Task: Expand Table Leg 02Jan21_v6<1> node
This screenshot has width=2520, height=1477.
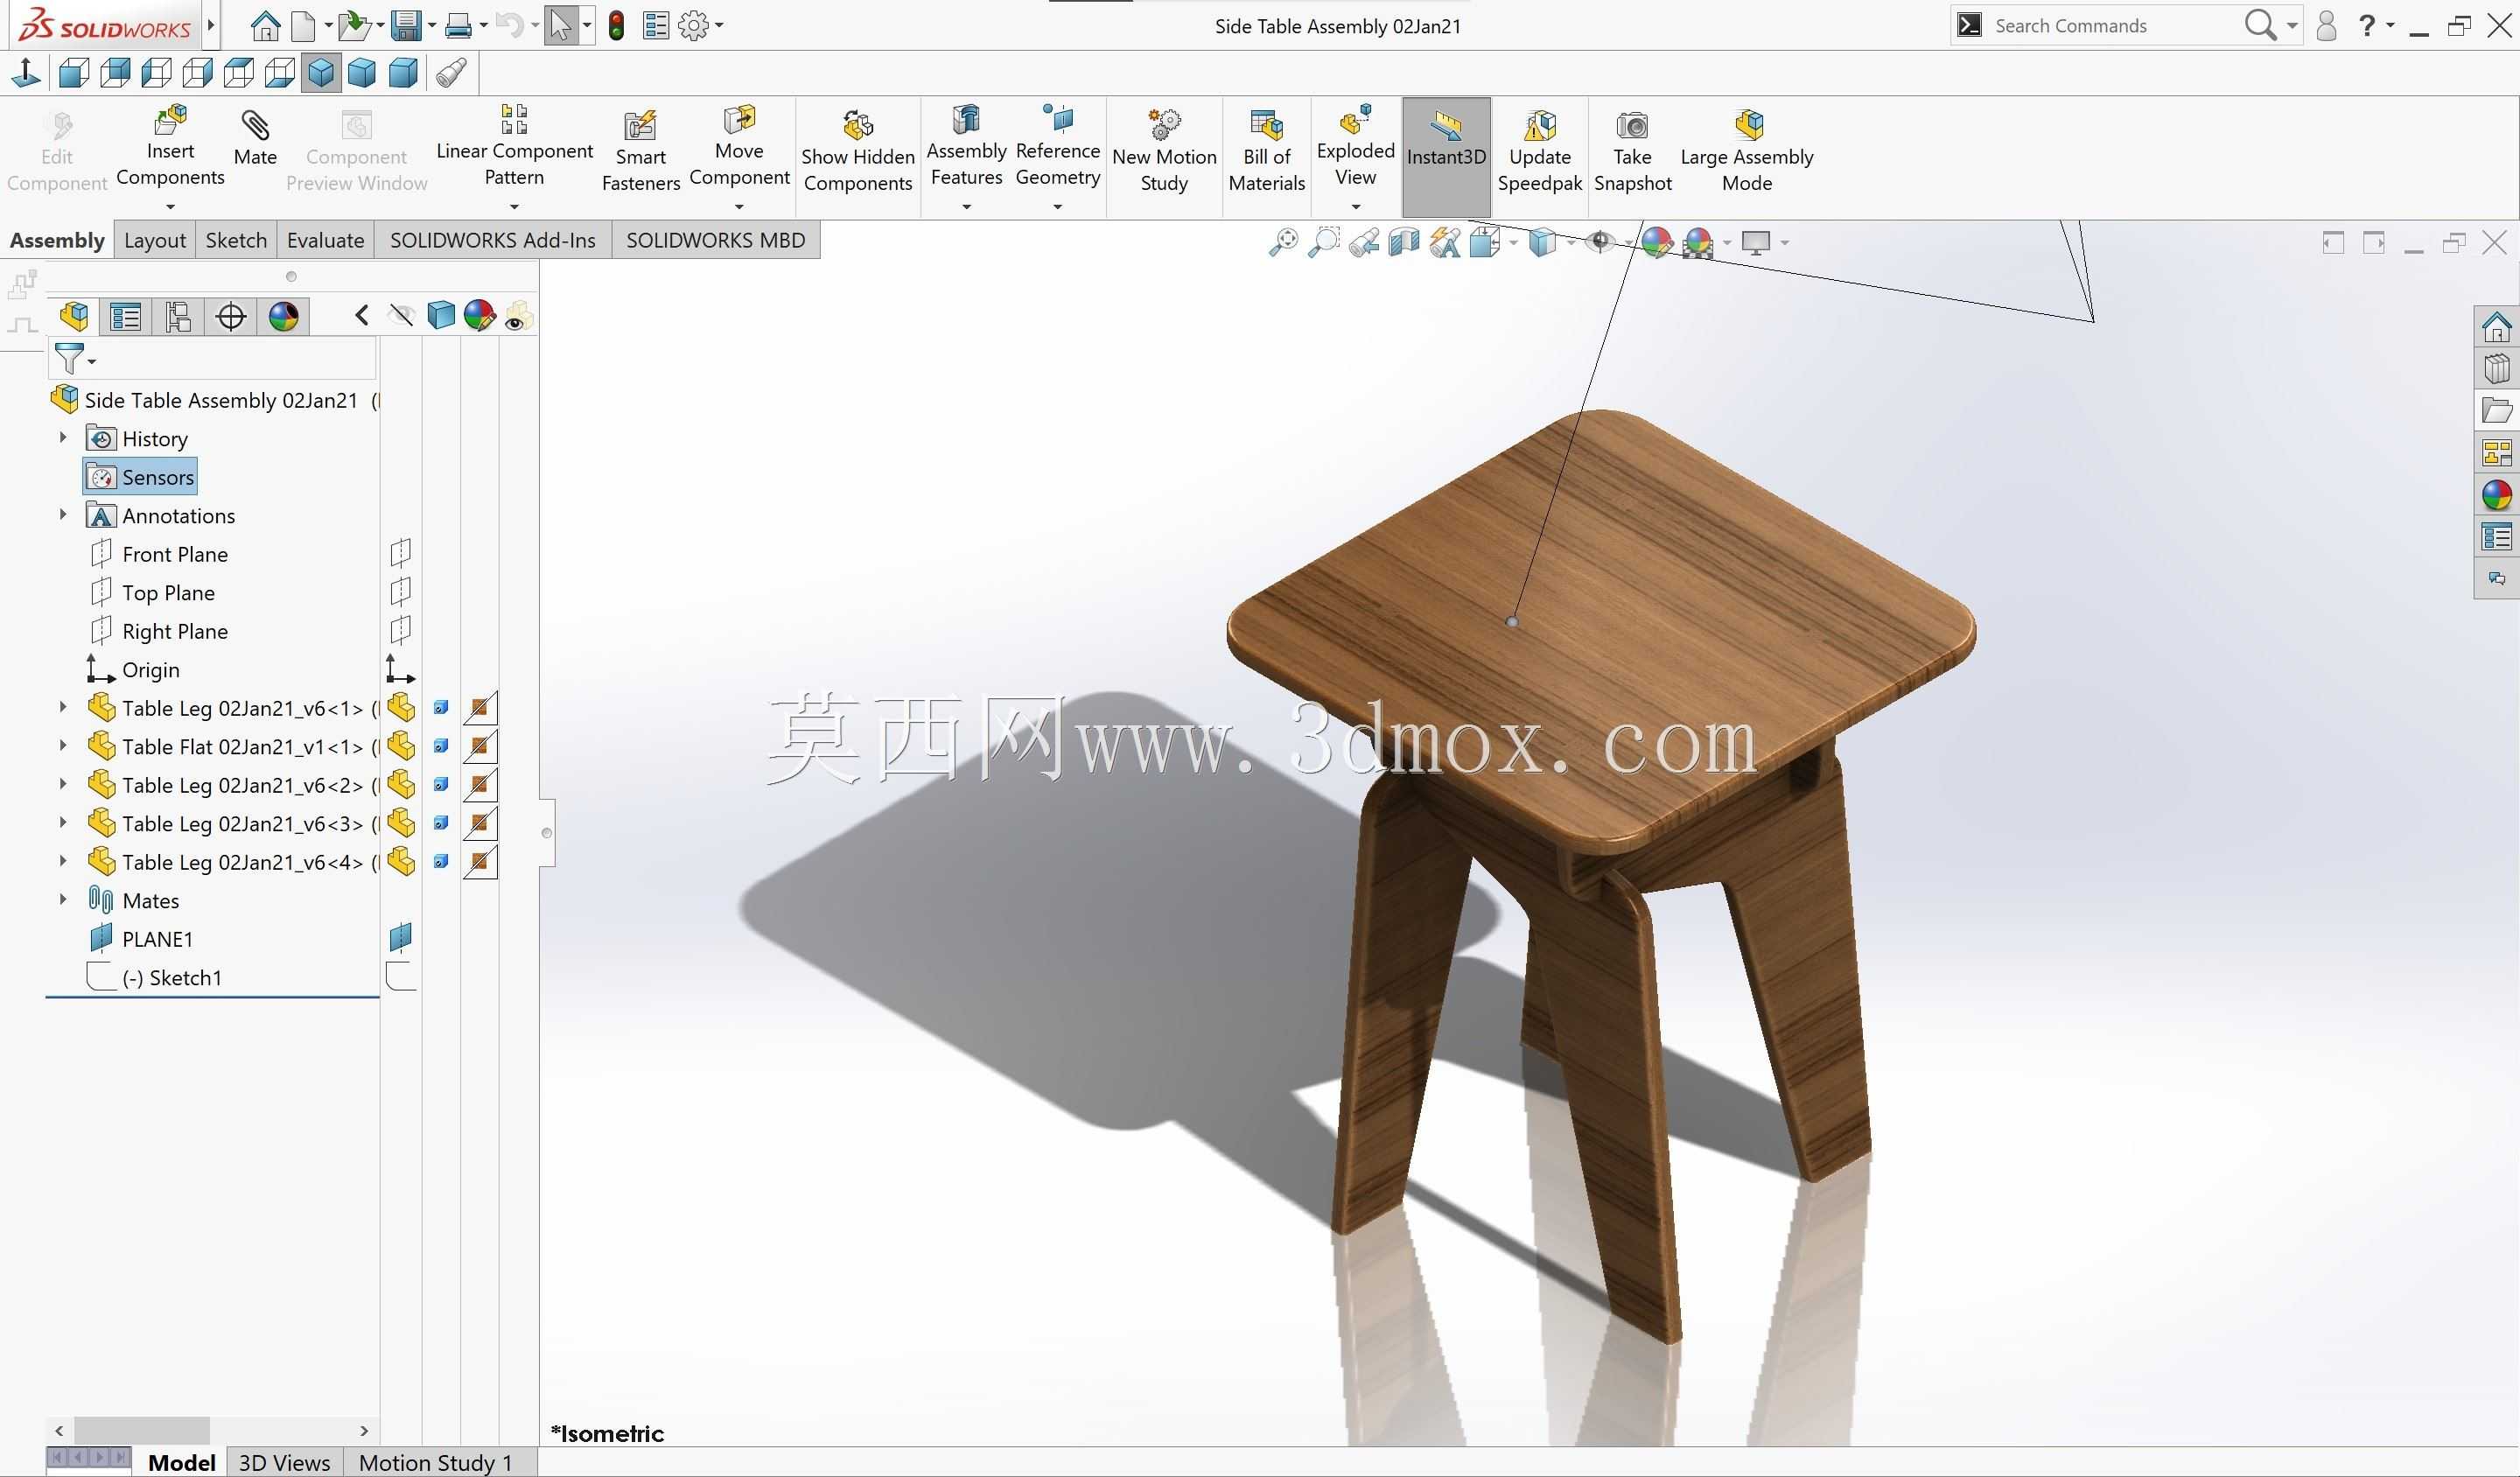Action: pyautogui.click(x=63, y=707)
